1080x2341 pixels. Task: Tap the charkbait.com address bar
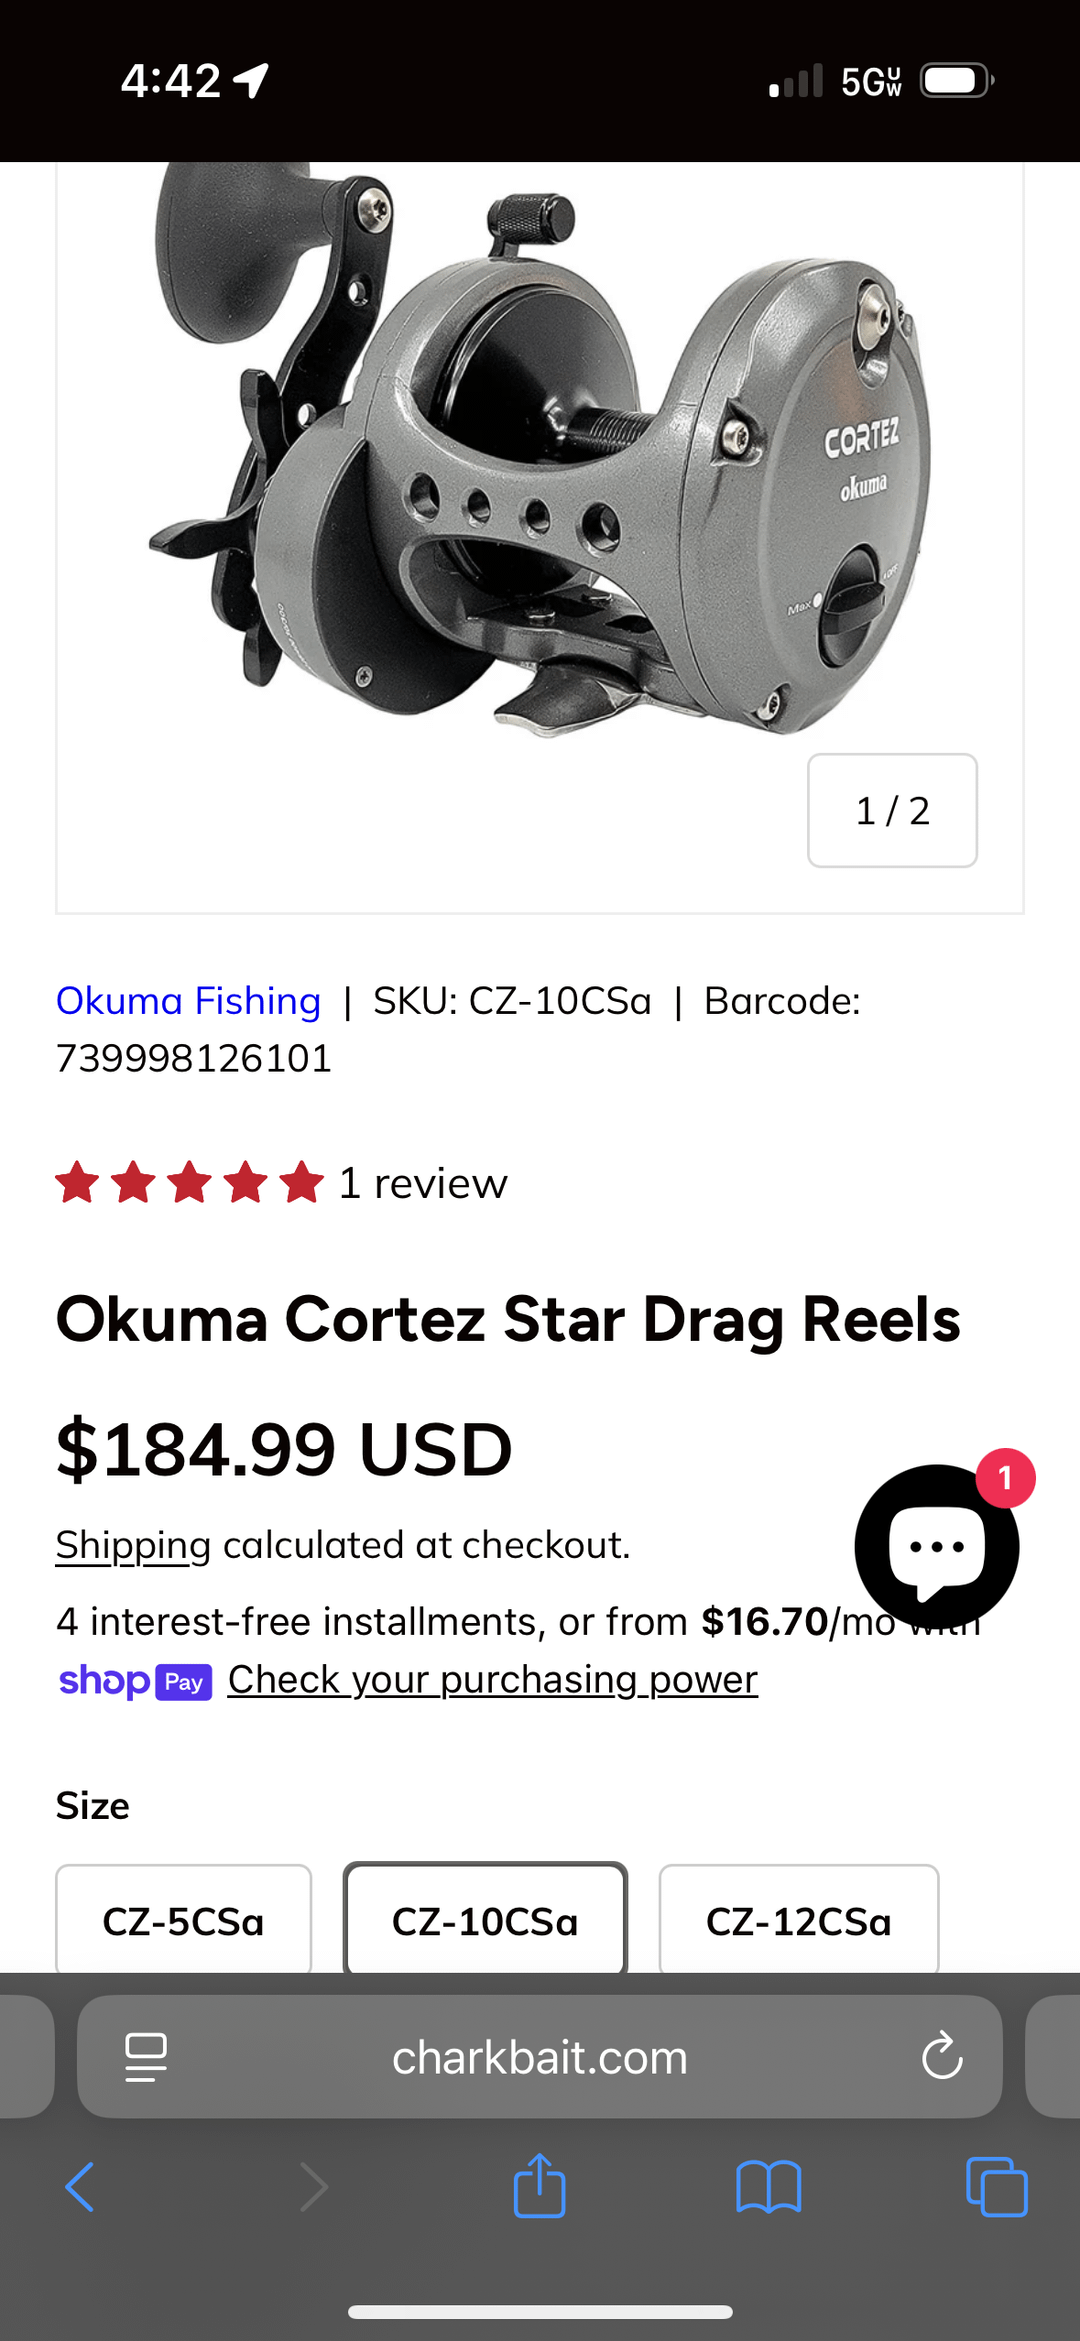pyautogui.click(x=539, y=2057)
